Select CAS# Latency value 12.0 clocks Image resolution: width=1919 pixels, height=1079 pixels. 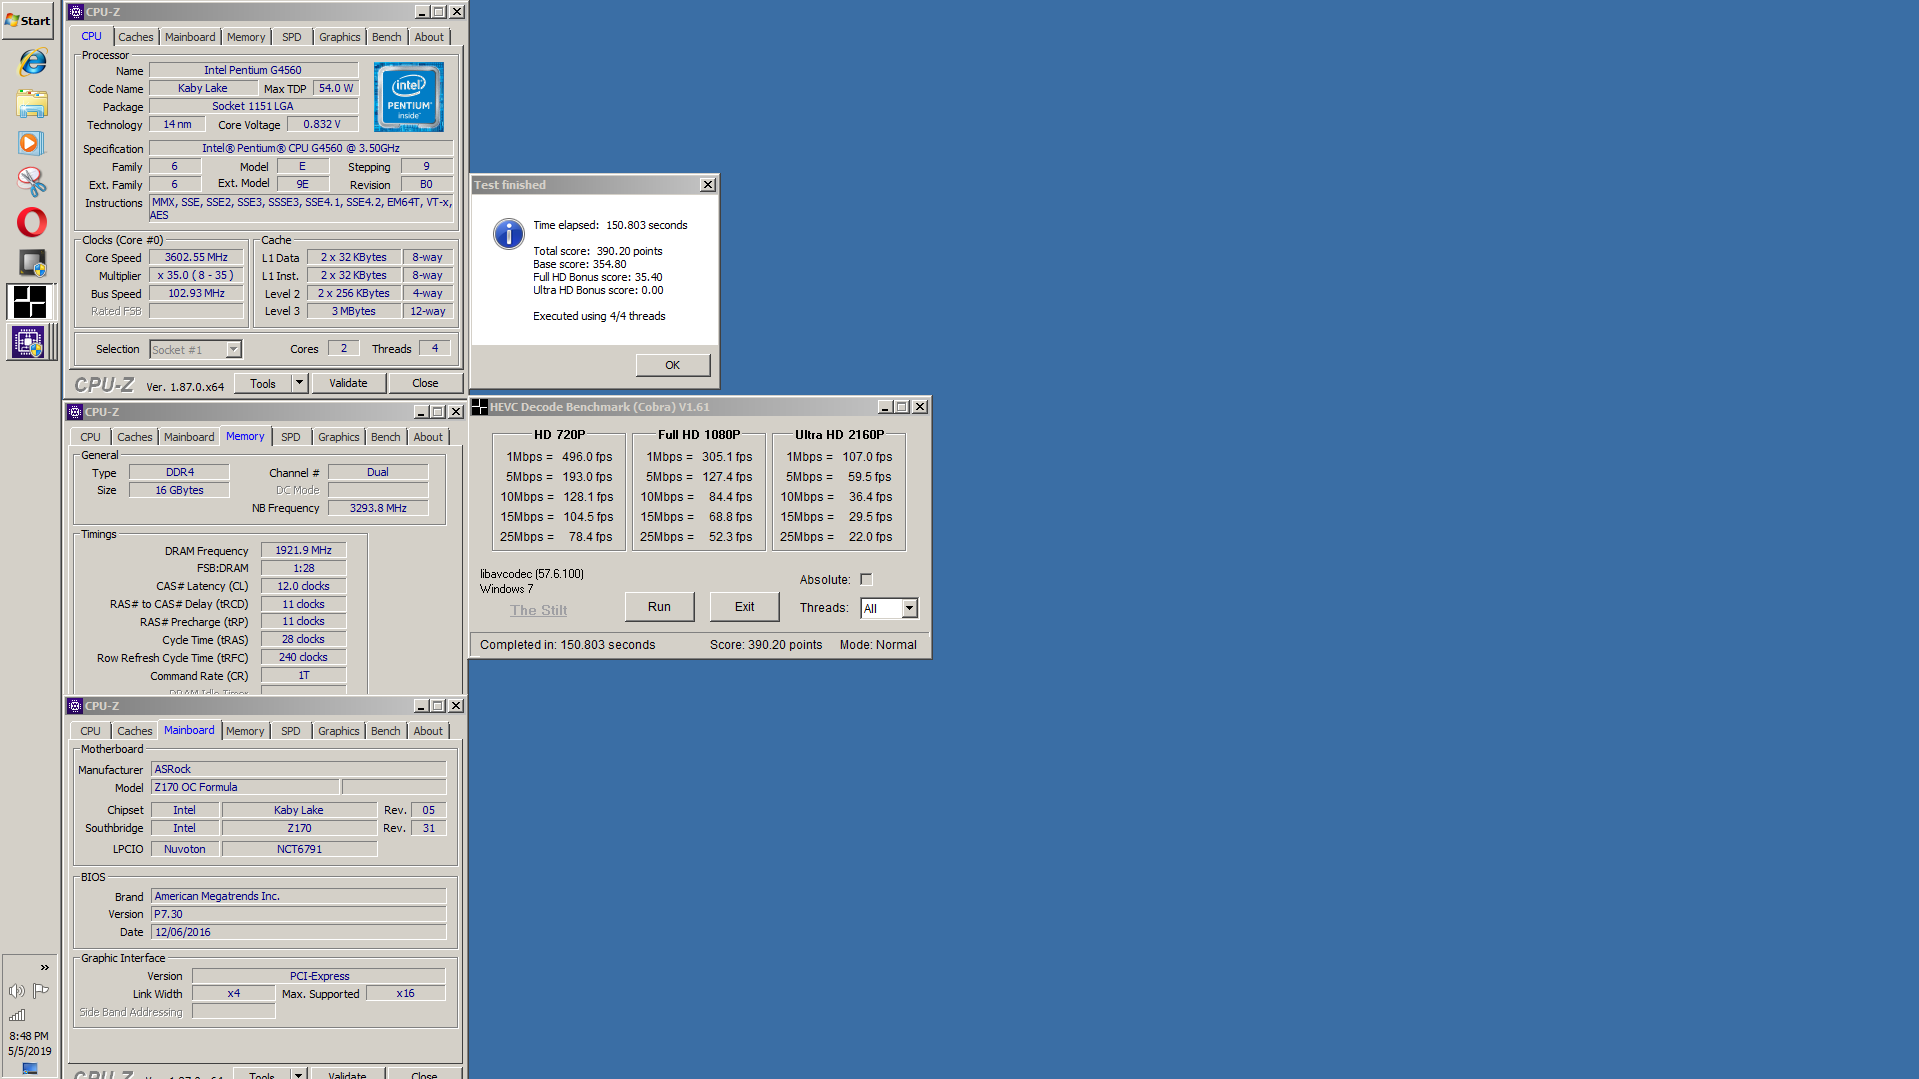pos(304,586)
